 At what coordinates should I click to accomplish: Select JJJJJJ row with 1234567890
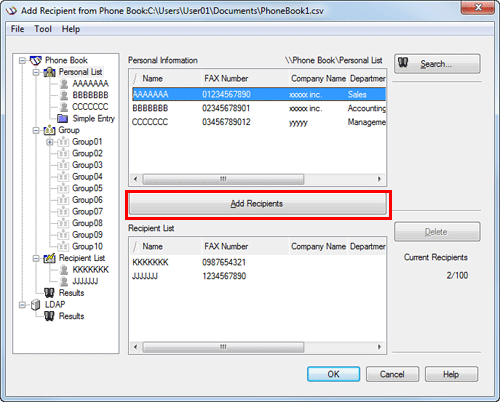click(259, 276)
